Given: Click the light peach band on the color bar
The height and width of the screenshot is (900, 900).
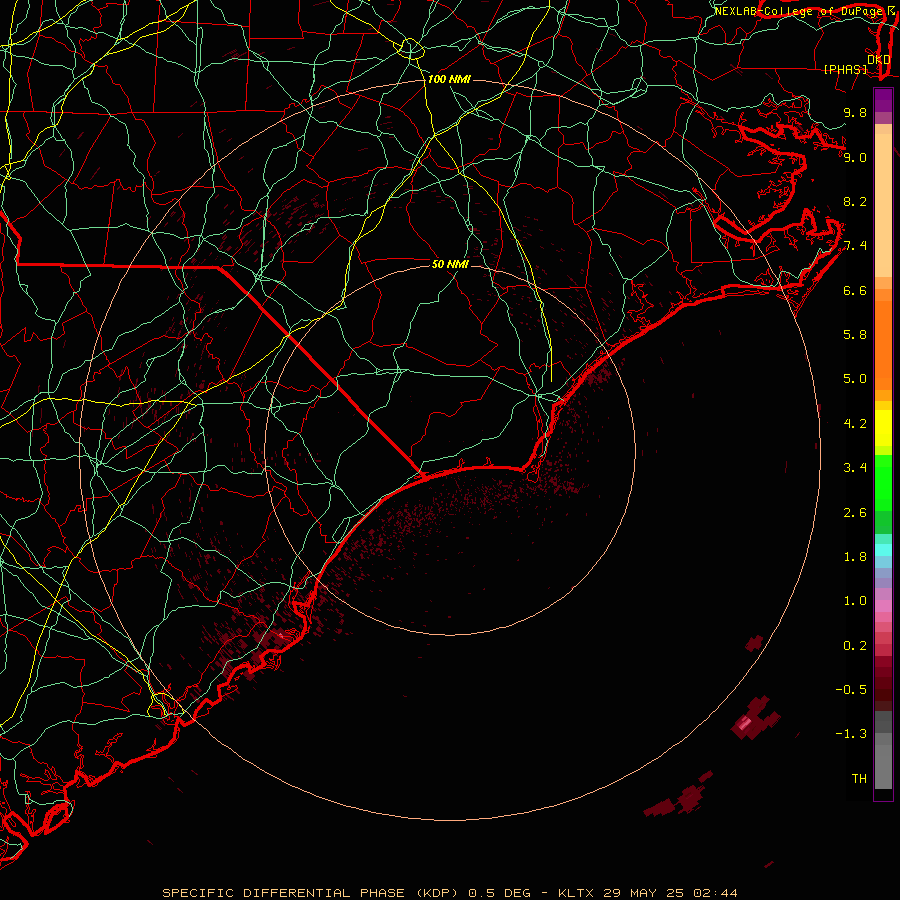Looking at the screenshot, I should click(883, 205).
